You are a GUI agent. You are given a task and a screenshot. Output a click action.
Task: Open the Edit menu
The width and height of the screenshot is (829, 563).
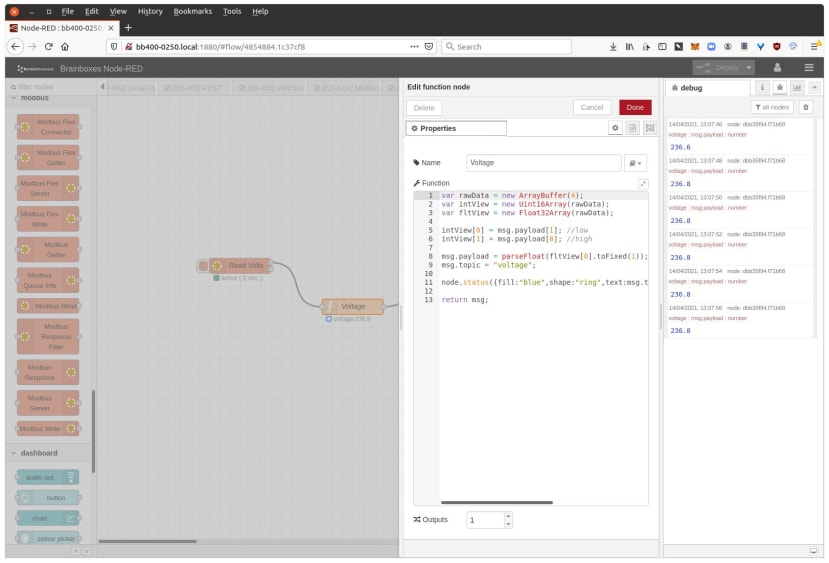coord(91,11)
